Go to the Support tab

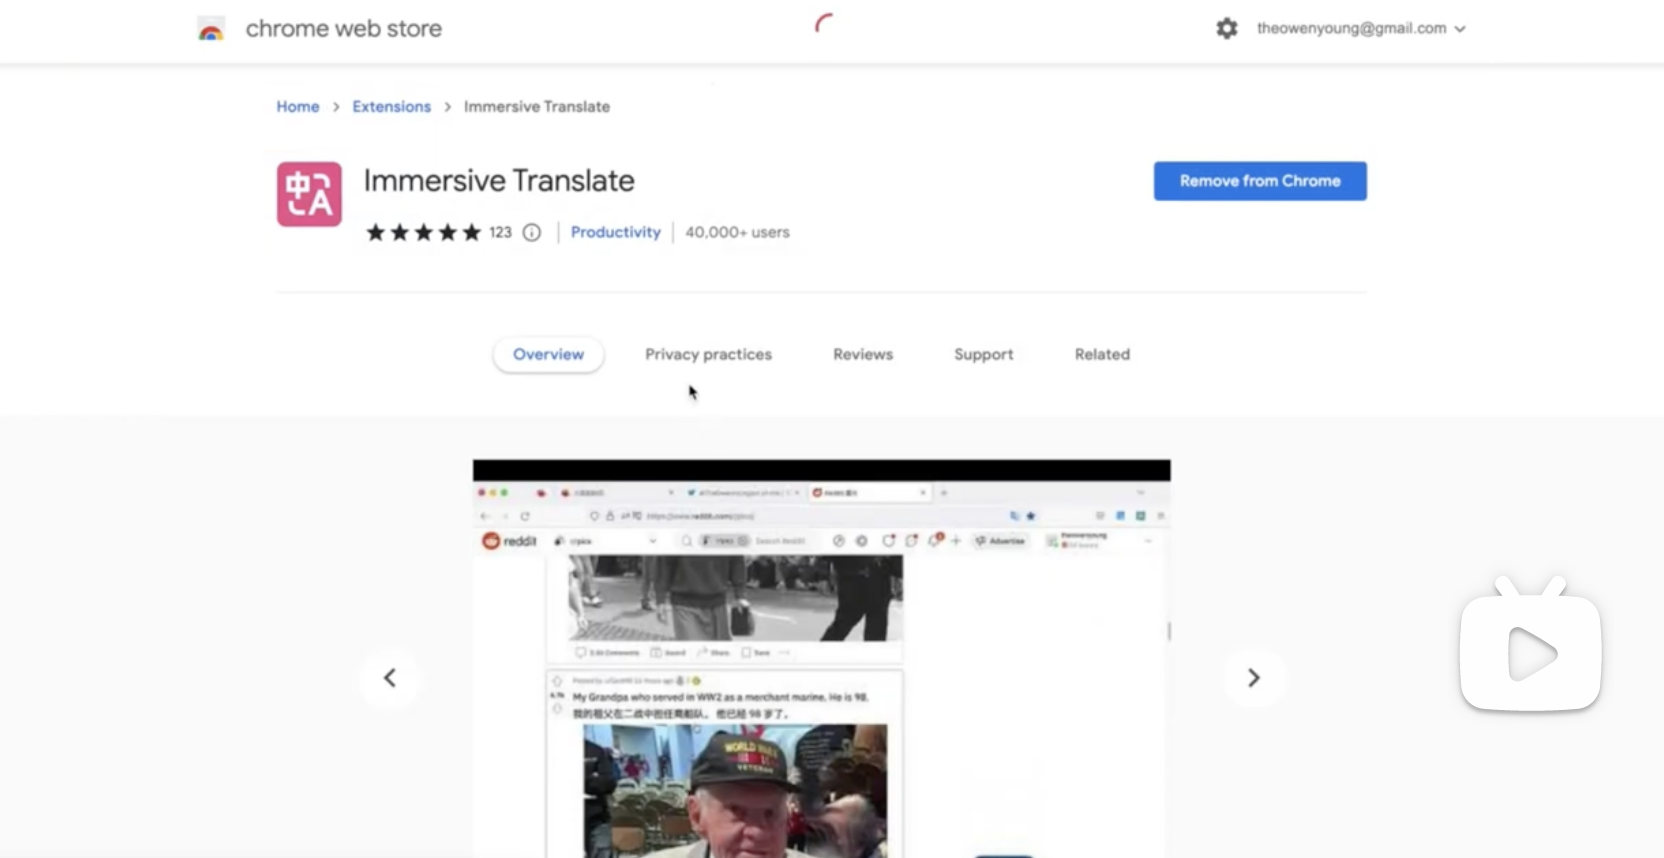[x=984, y=354]
